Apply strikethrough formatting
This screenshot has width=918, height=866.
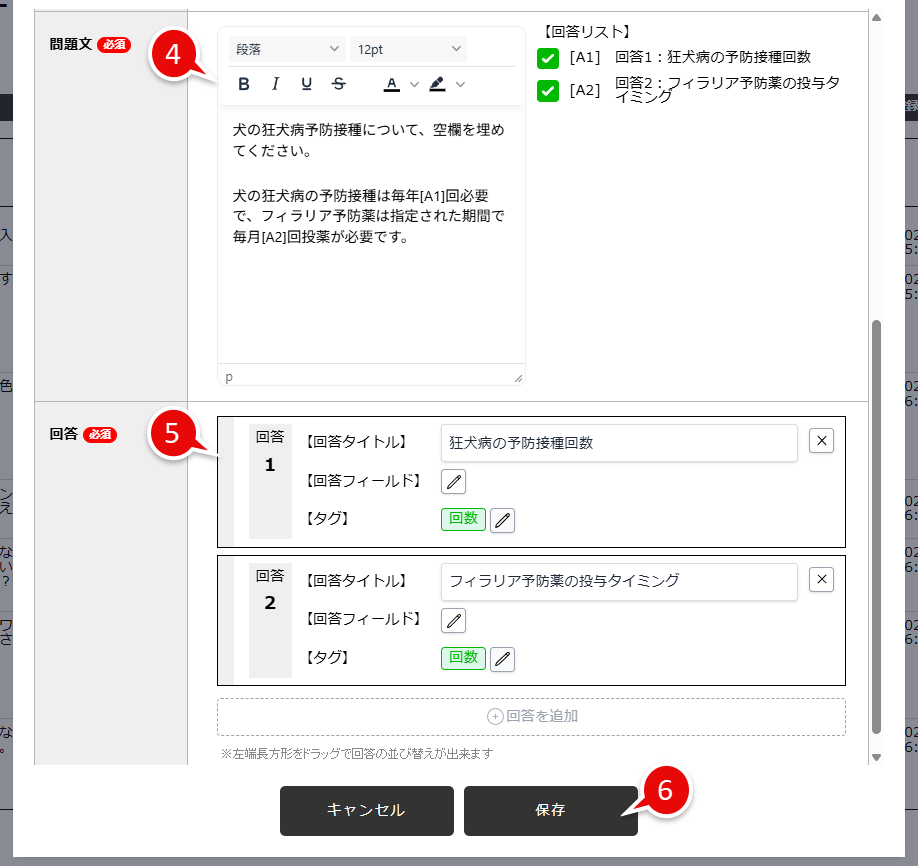coord(338,84)
